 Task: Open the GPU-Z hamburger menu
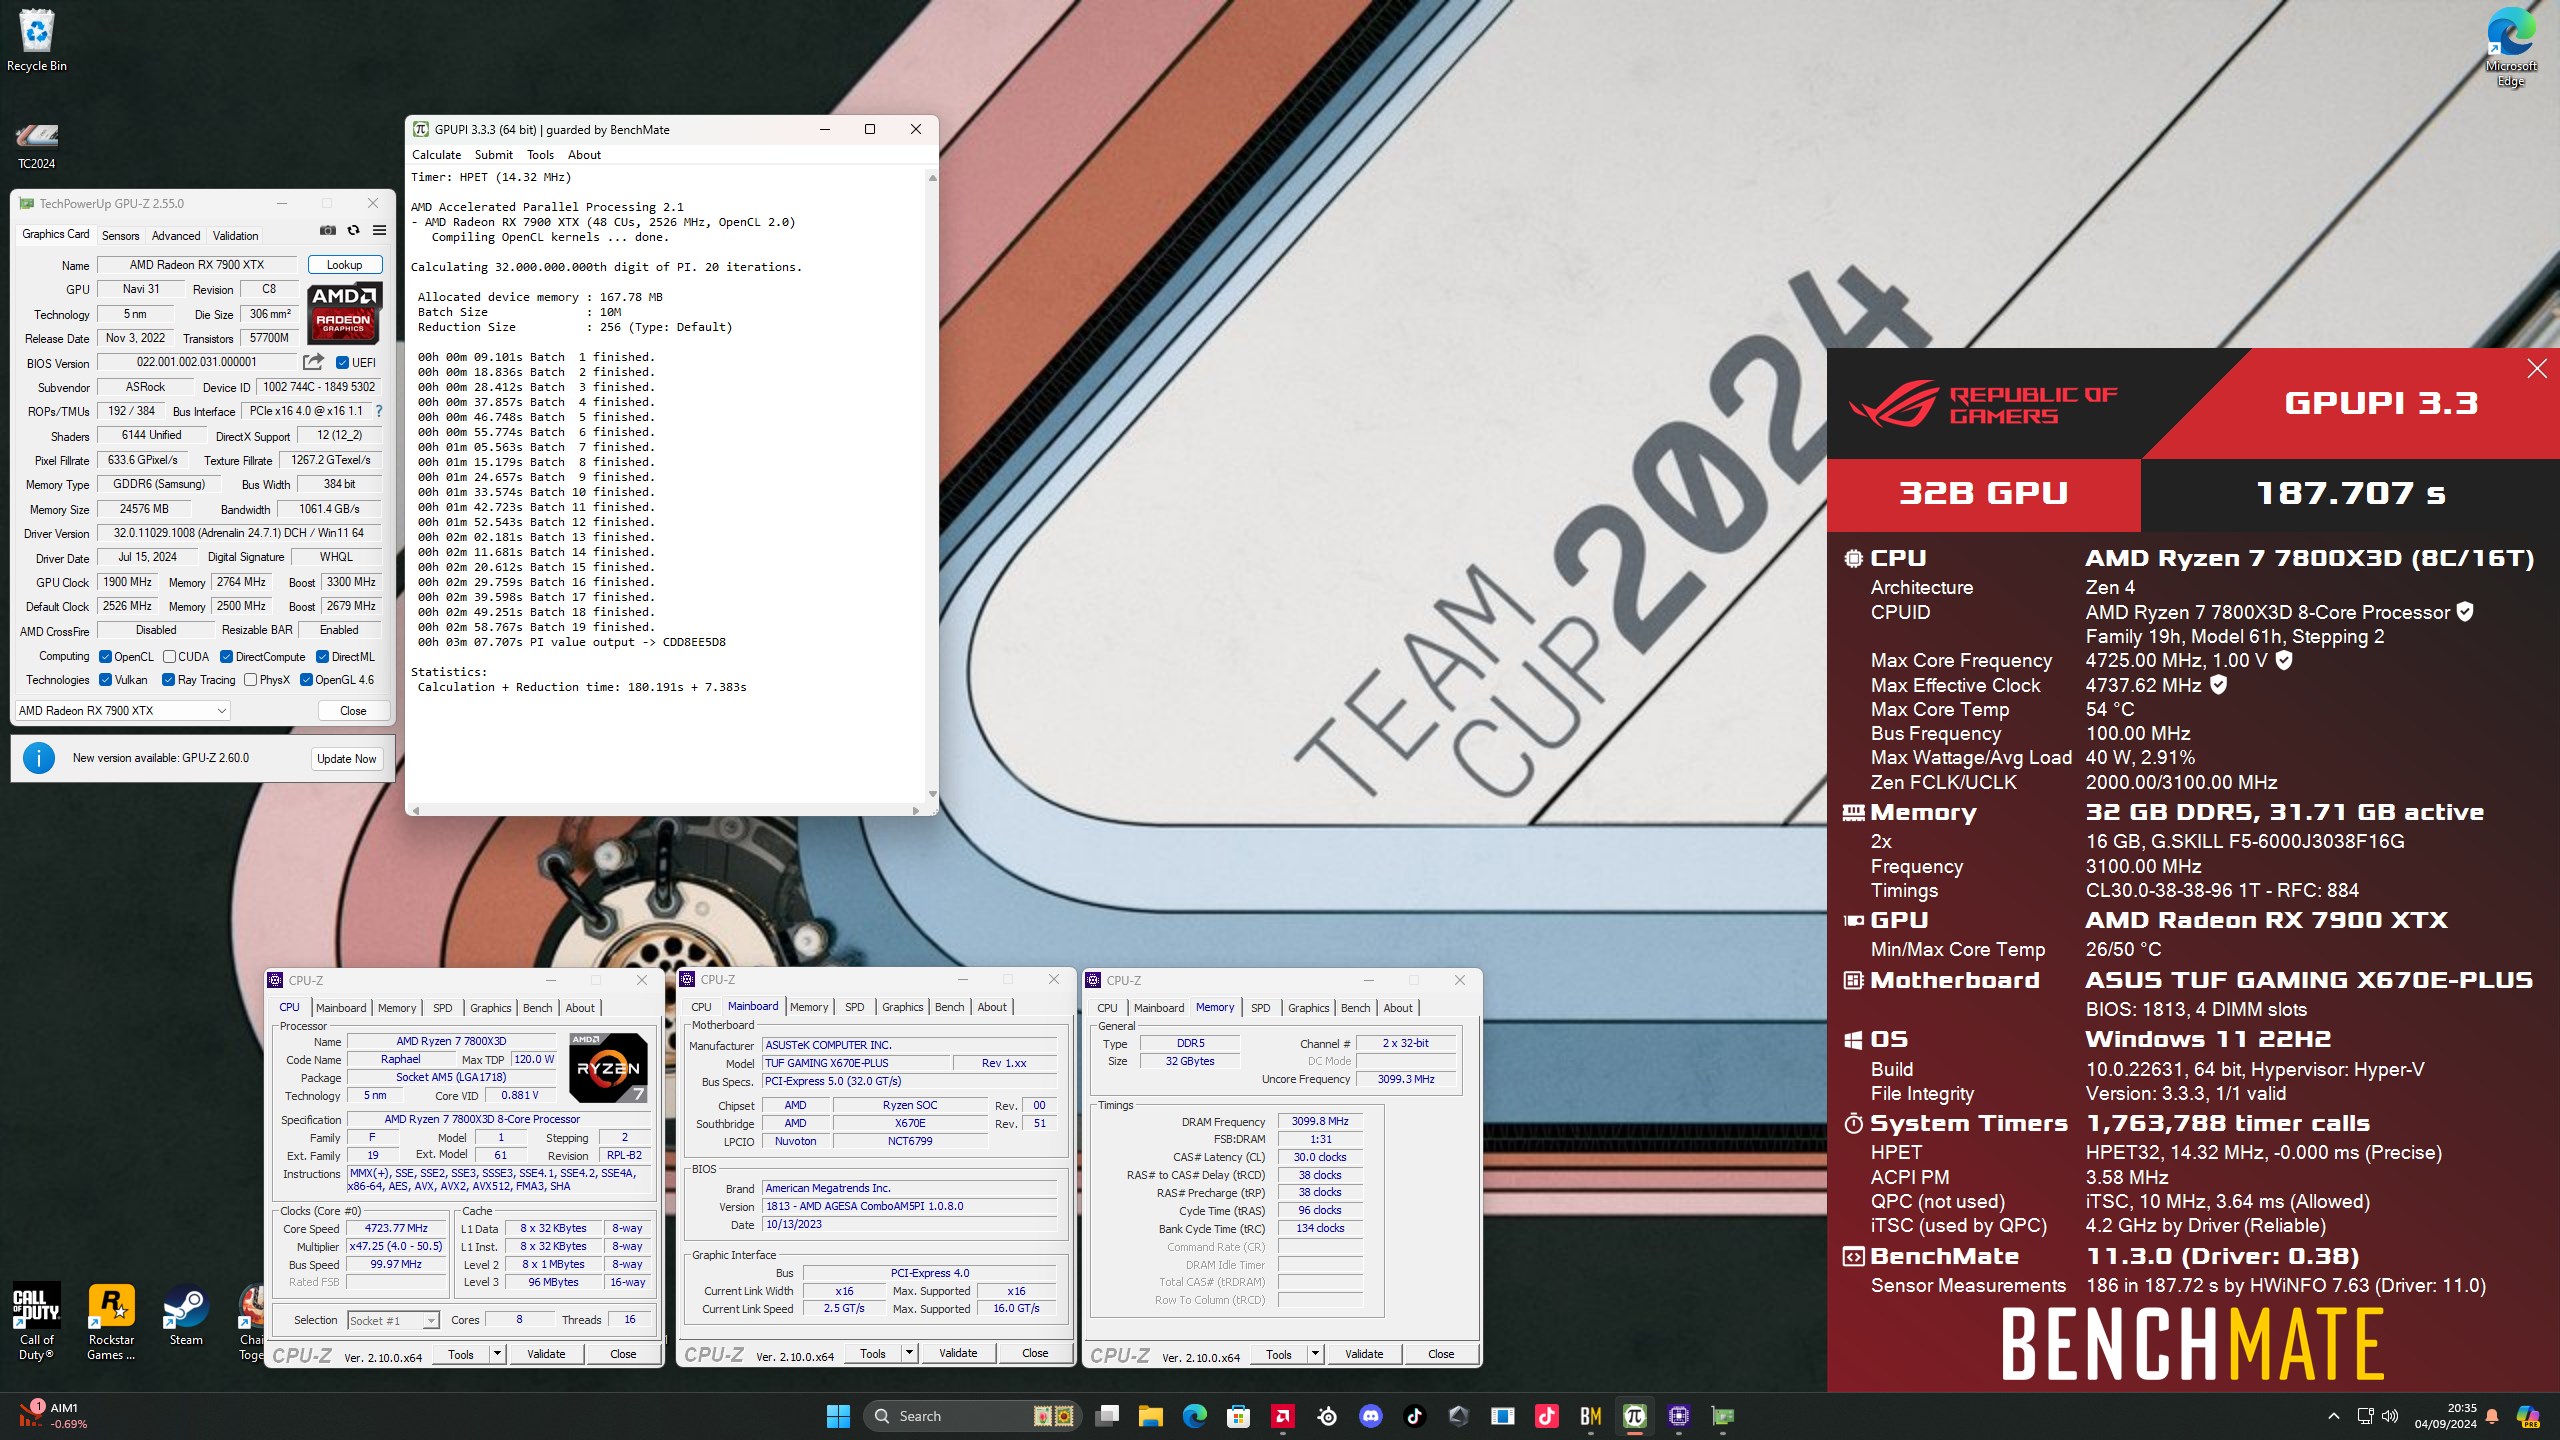[379, 230]
